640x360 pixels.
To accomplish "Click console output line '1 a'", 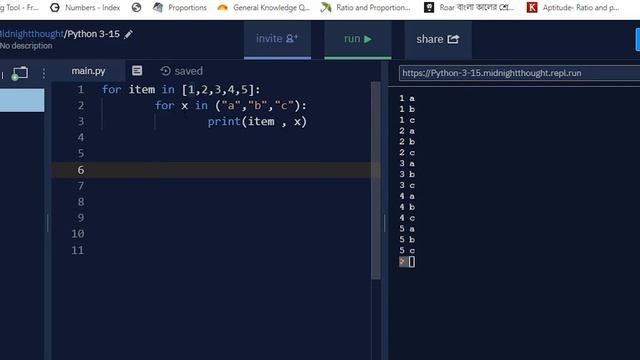I will (407, 98).
